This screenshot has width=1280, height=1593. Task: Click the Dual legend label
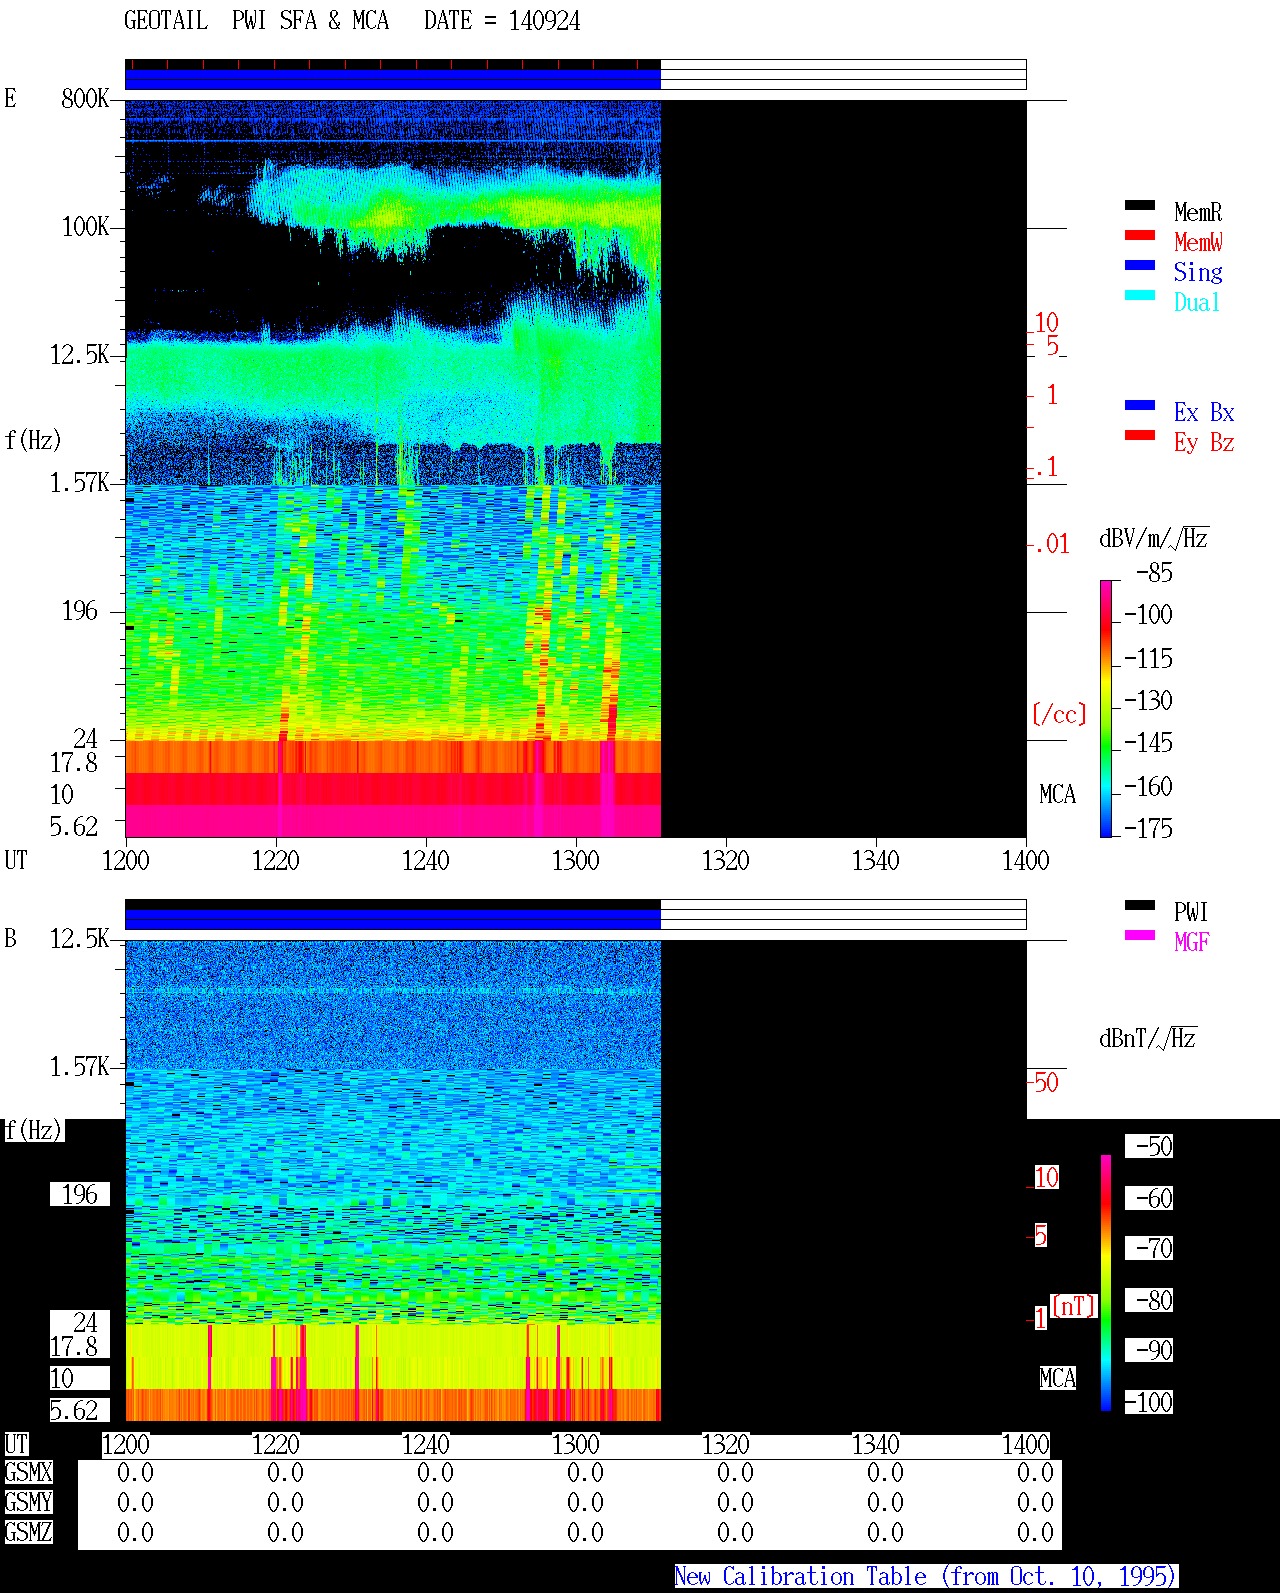pyautogui.click(x=1198, y=302)
